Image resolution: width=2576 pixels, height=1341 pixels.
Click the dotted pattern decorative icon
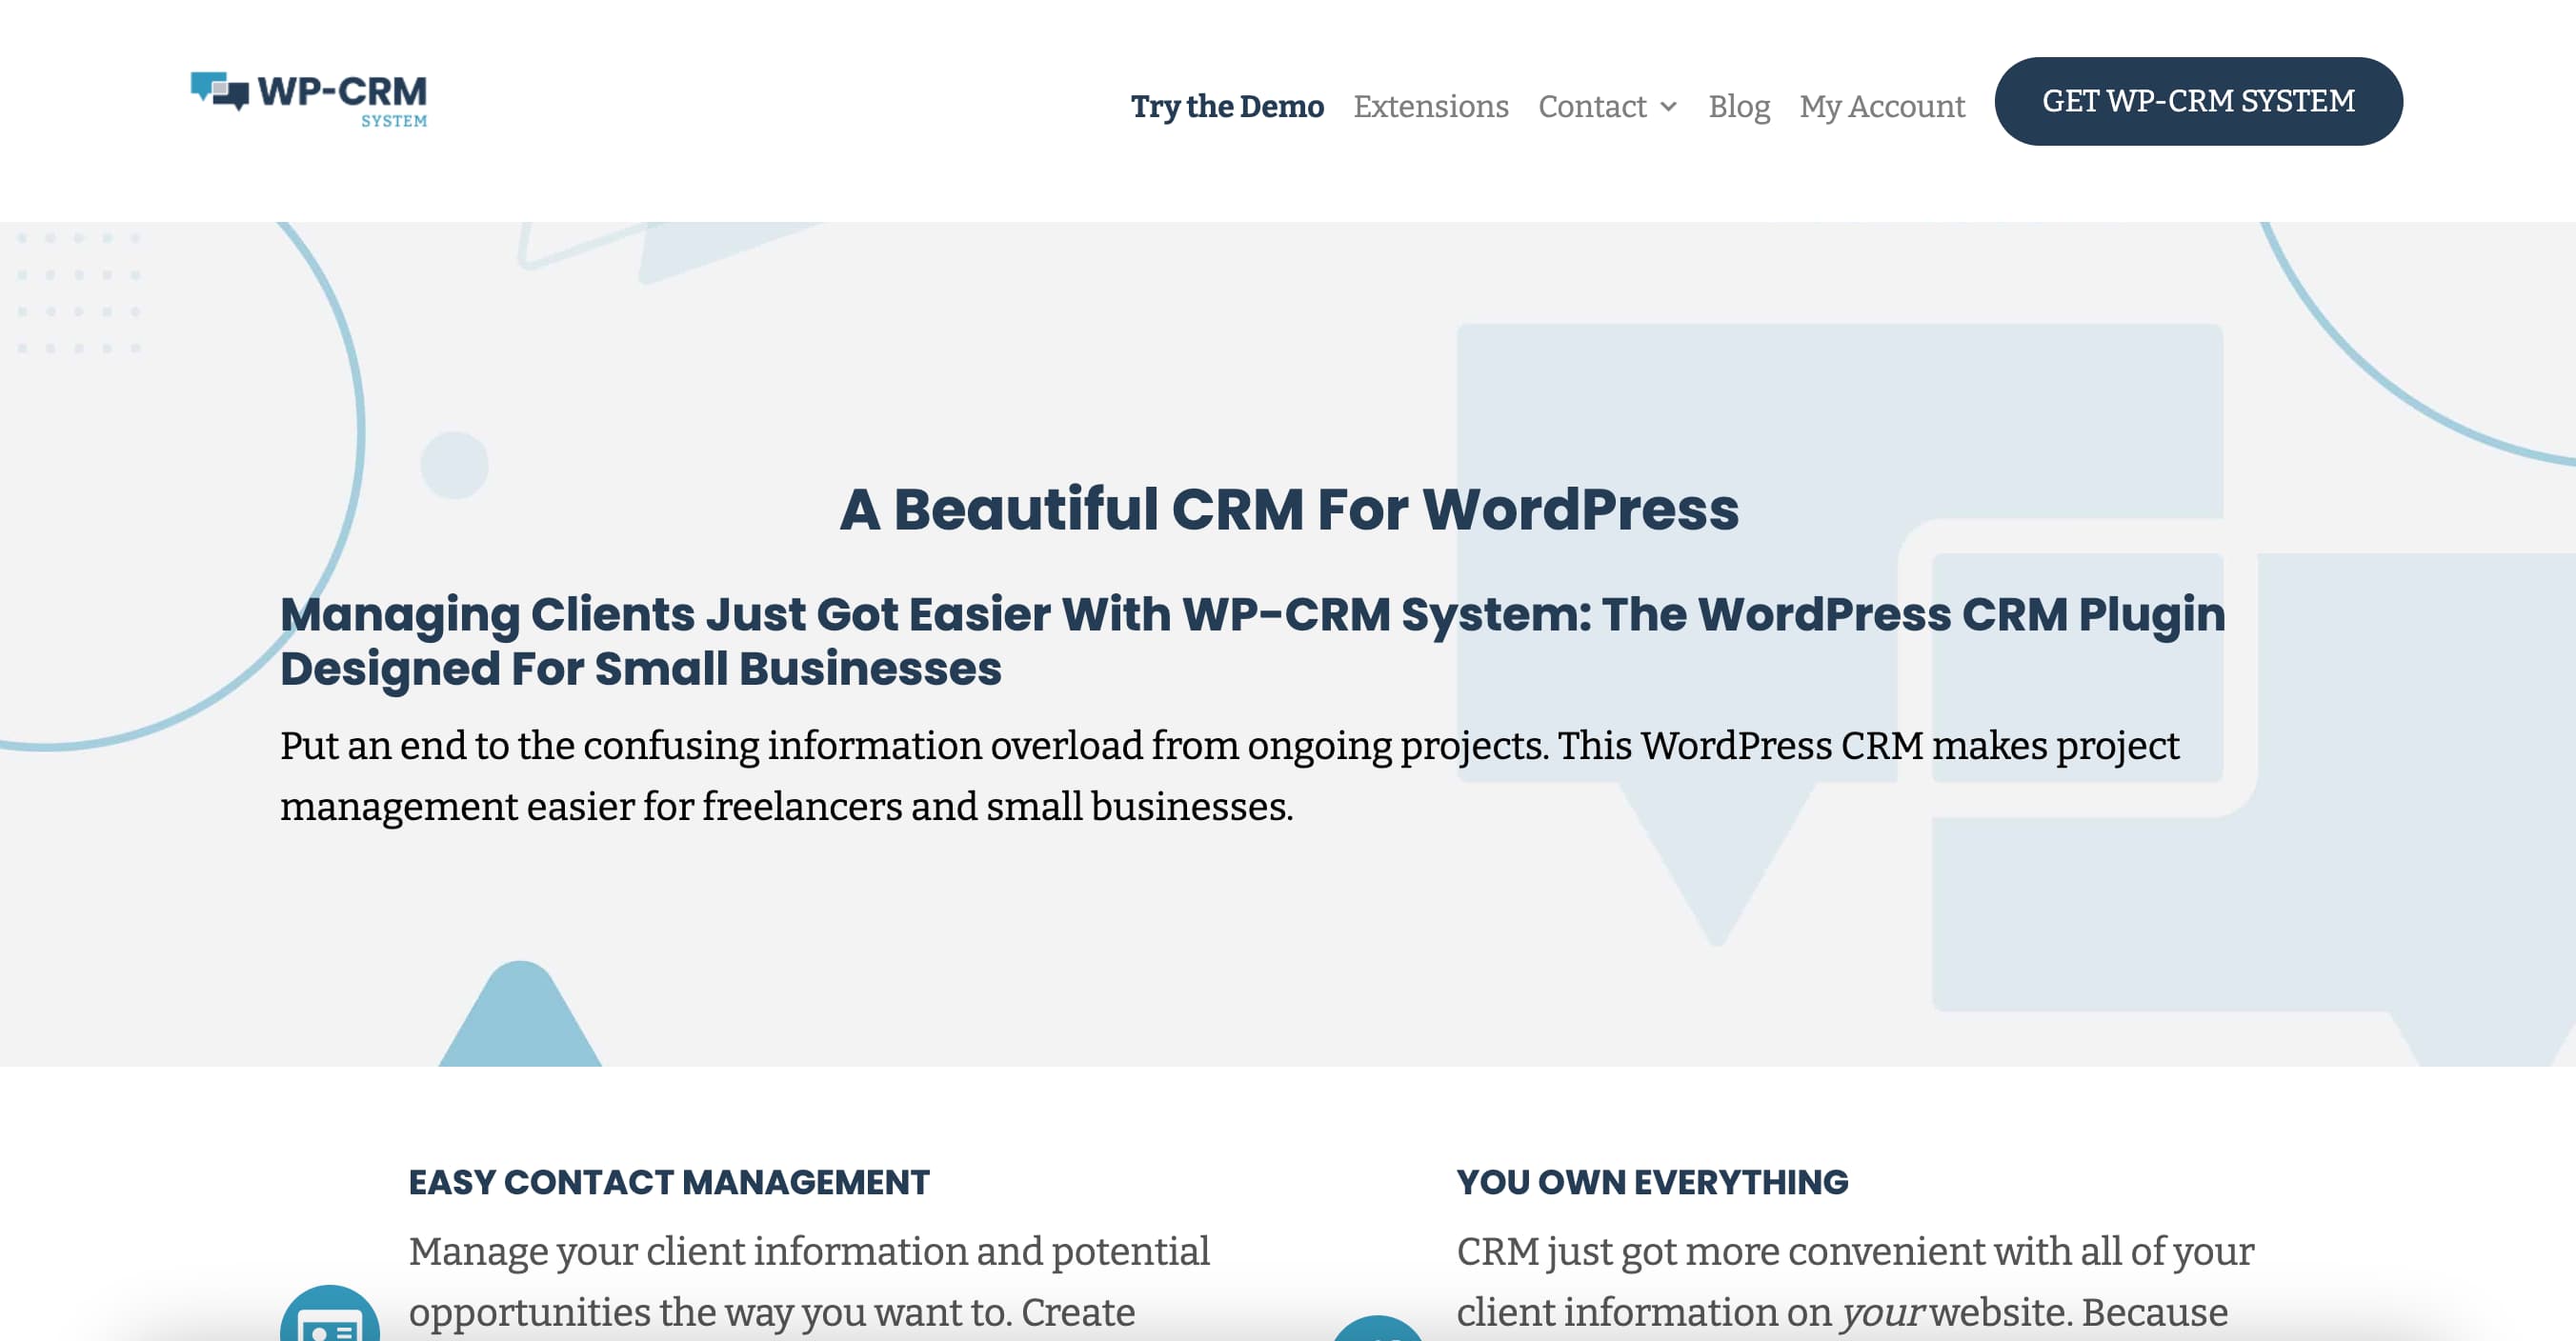click(x=78, y=298)
